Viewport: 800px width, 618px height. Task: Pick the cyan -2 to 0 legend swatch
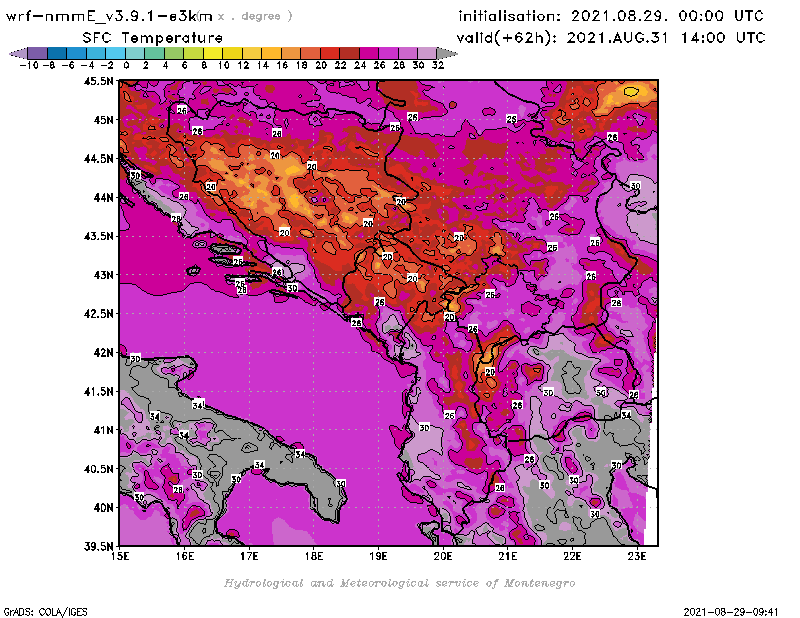click(x=115, y=53)
